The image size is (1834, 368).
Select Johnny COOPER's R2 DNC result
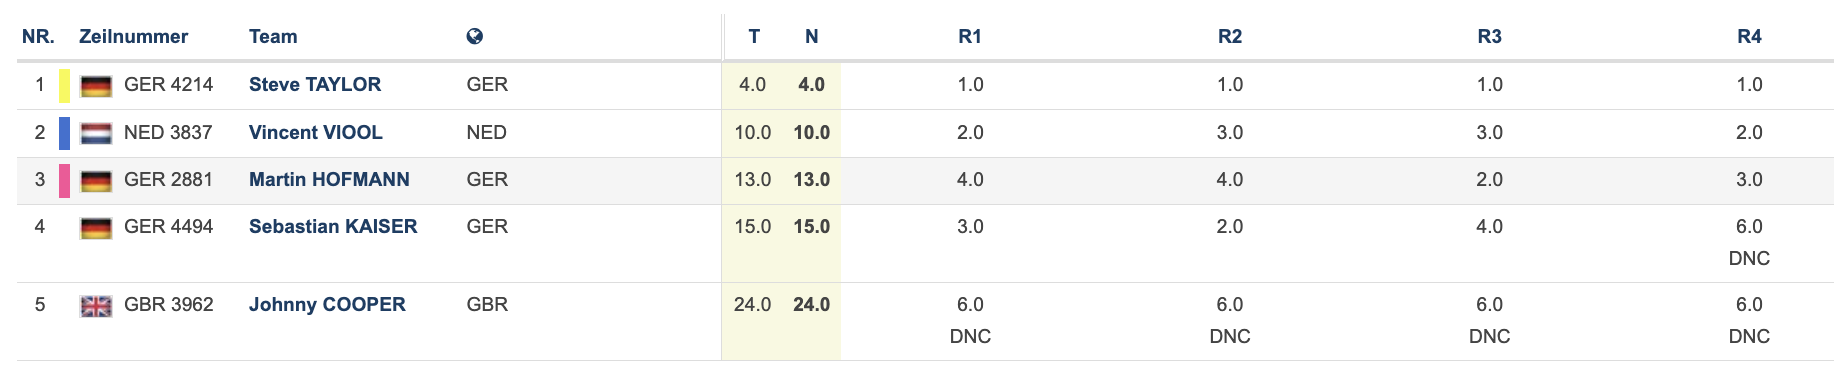pos(1230,336)
